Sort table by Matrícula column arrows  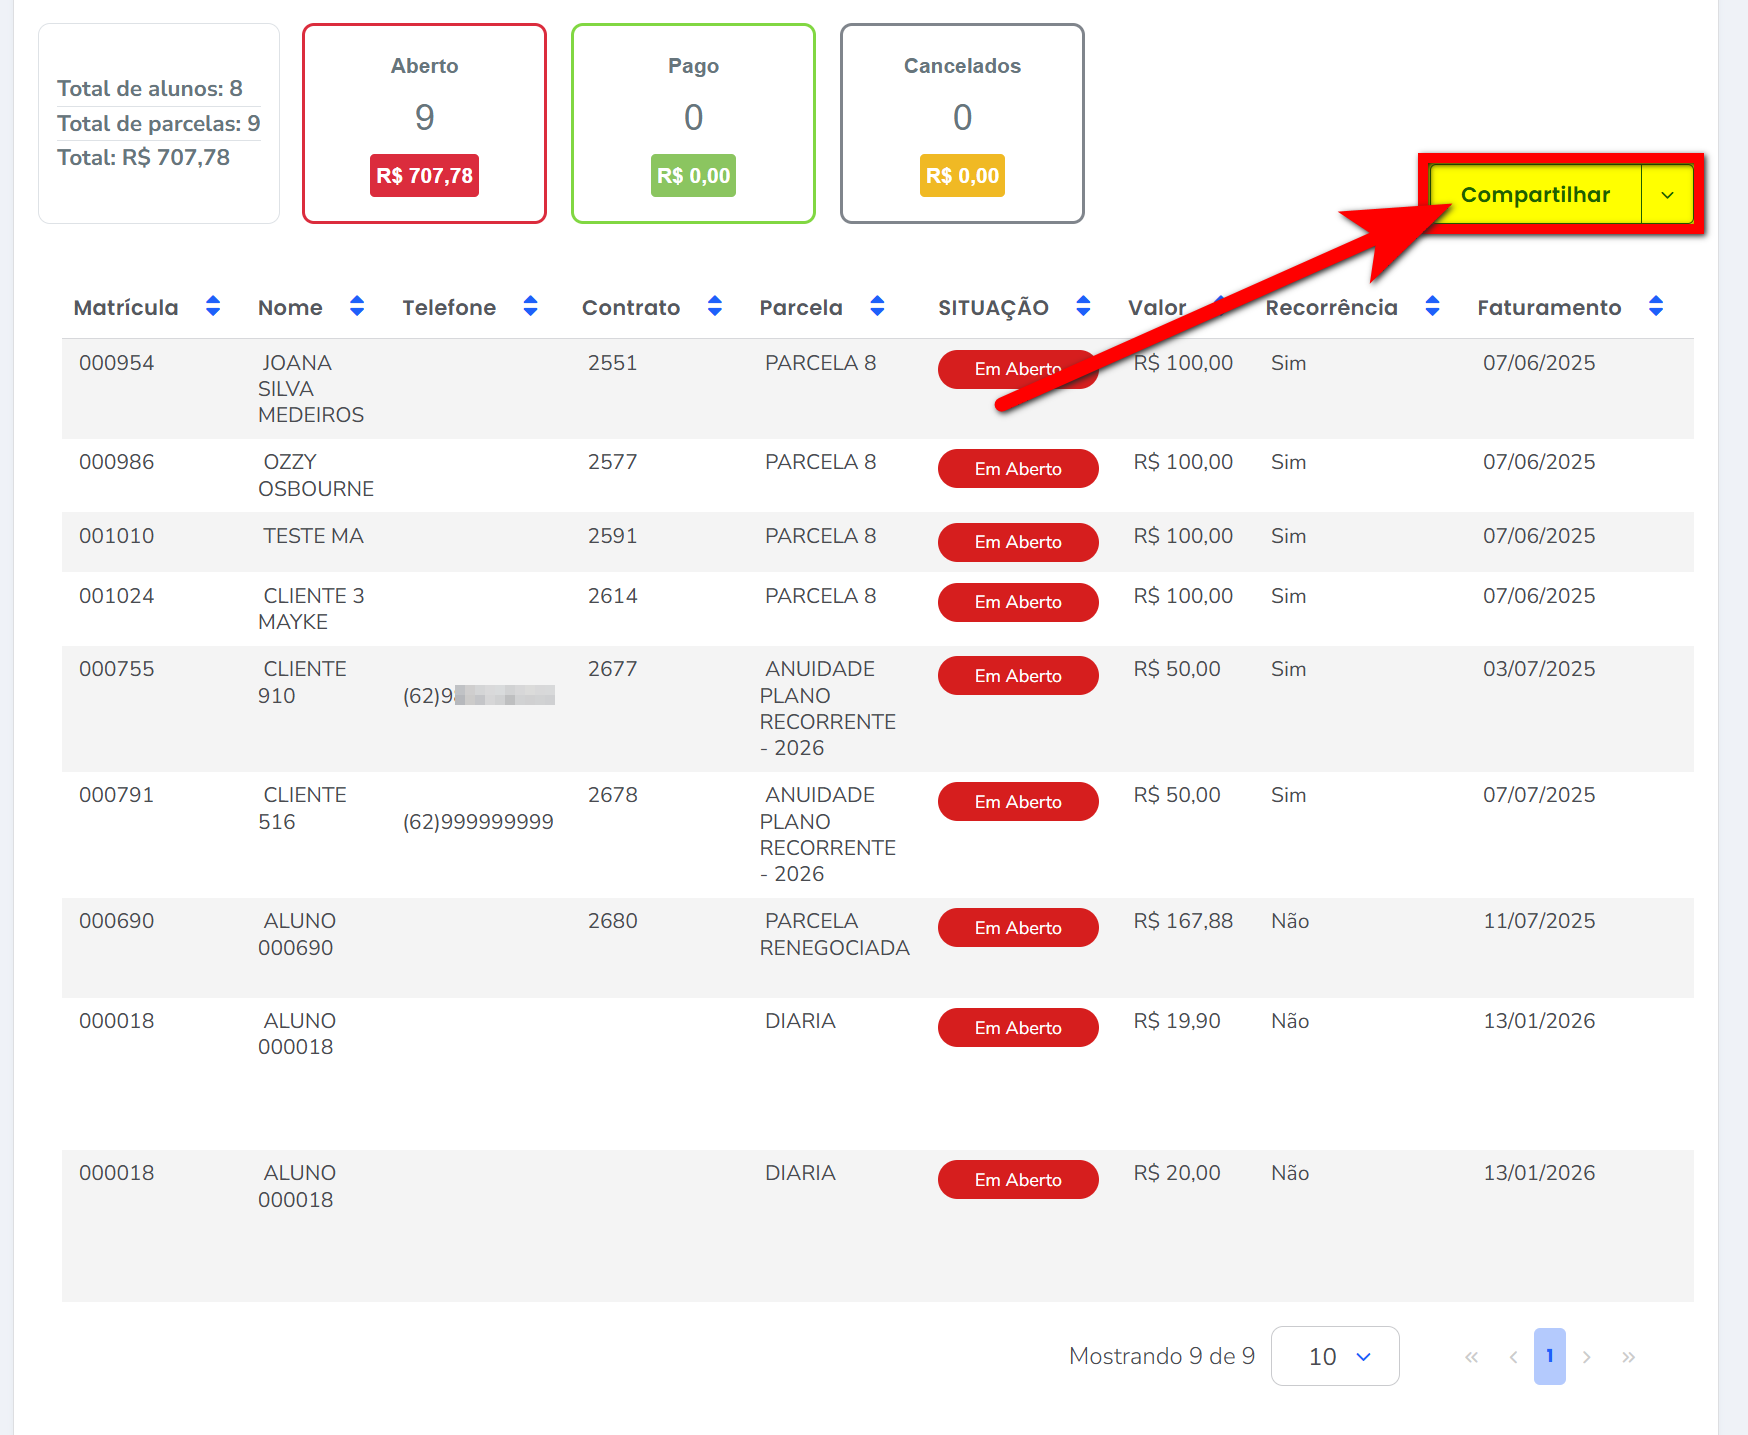click(x=213, y=306)
